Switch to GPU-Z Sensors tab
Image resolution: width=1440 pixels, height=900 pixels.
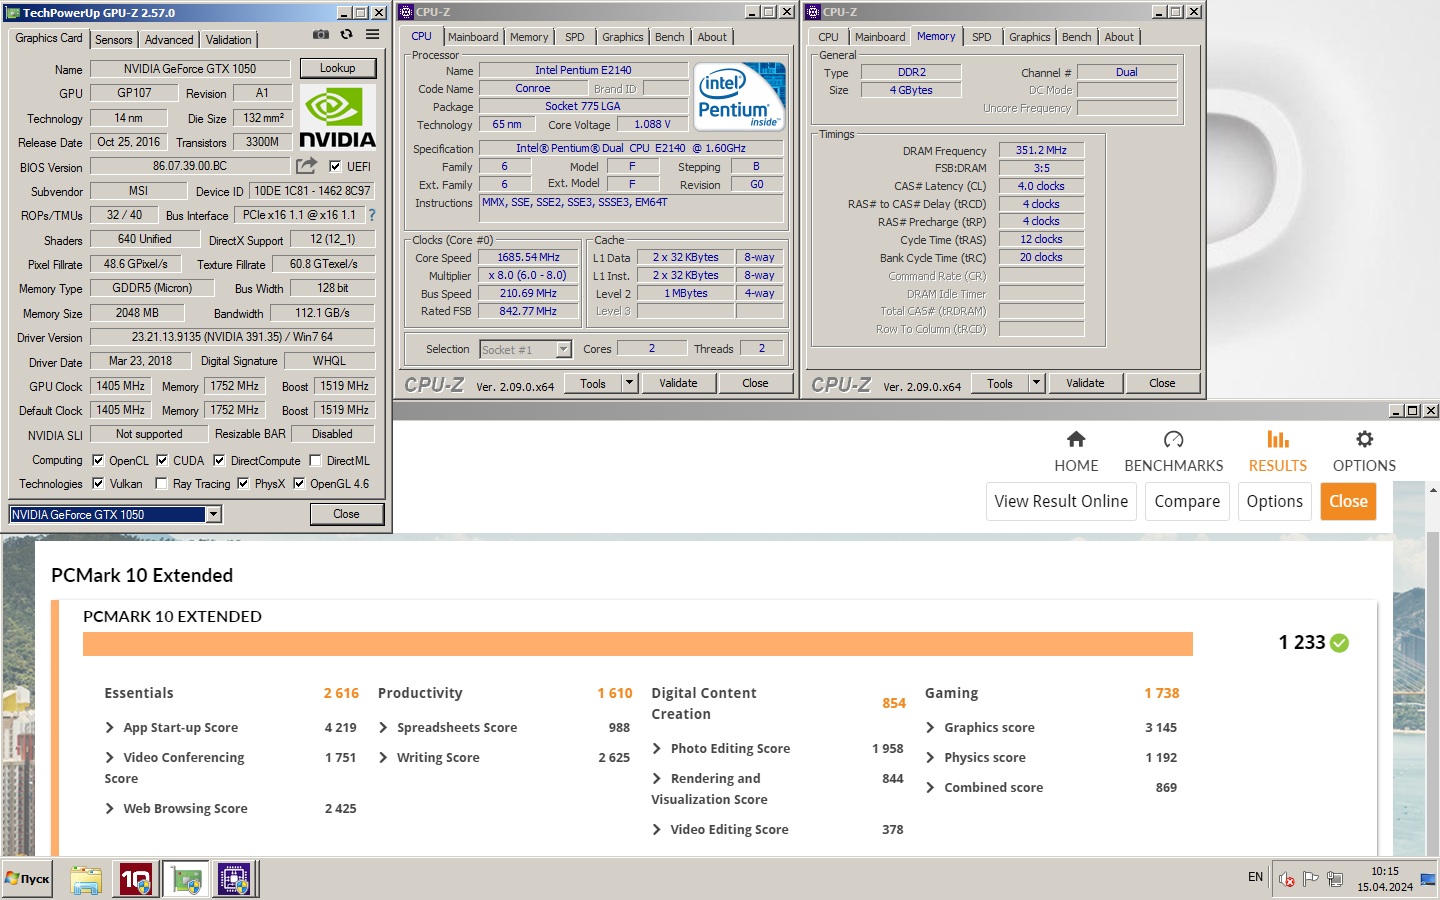coord(114,39)
